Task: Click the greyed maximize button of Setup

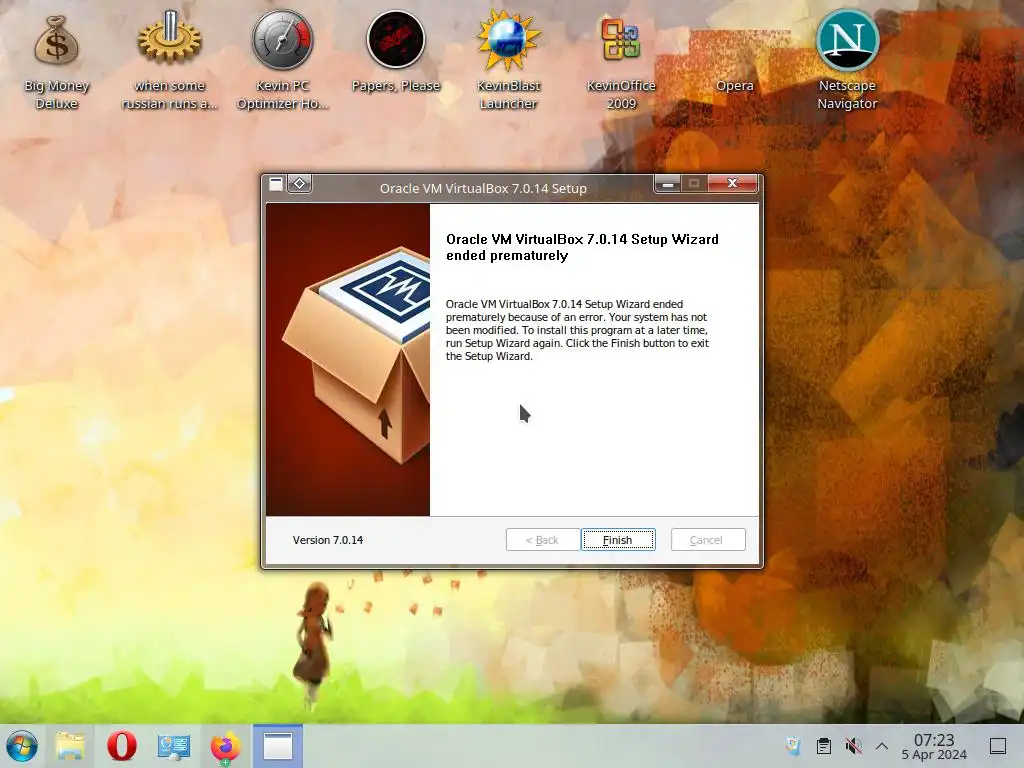Action: pos(694,184)
